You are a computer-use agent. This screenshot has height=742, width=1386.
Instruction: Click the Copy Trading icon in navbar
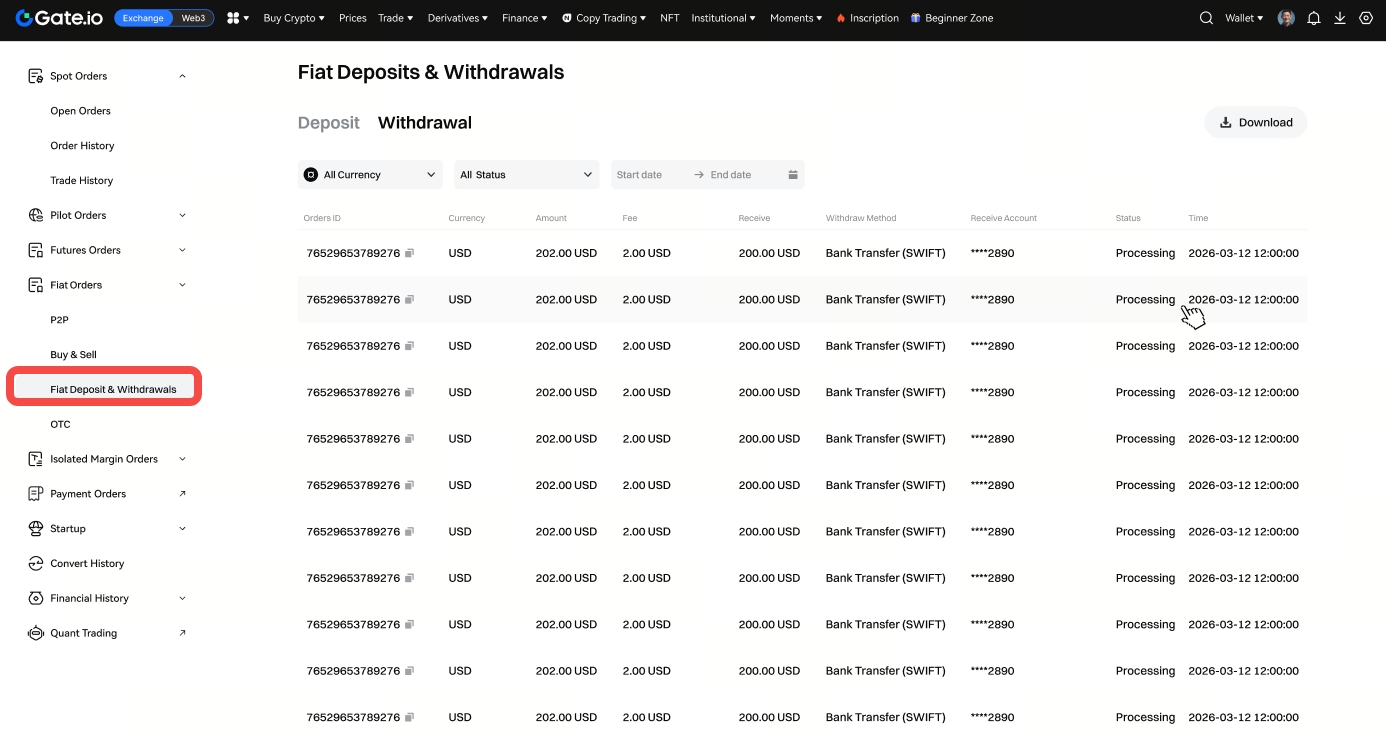pos(567,18)
